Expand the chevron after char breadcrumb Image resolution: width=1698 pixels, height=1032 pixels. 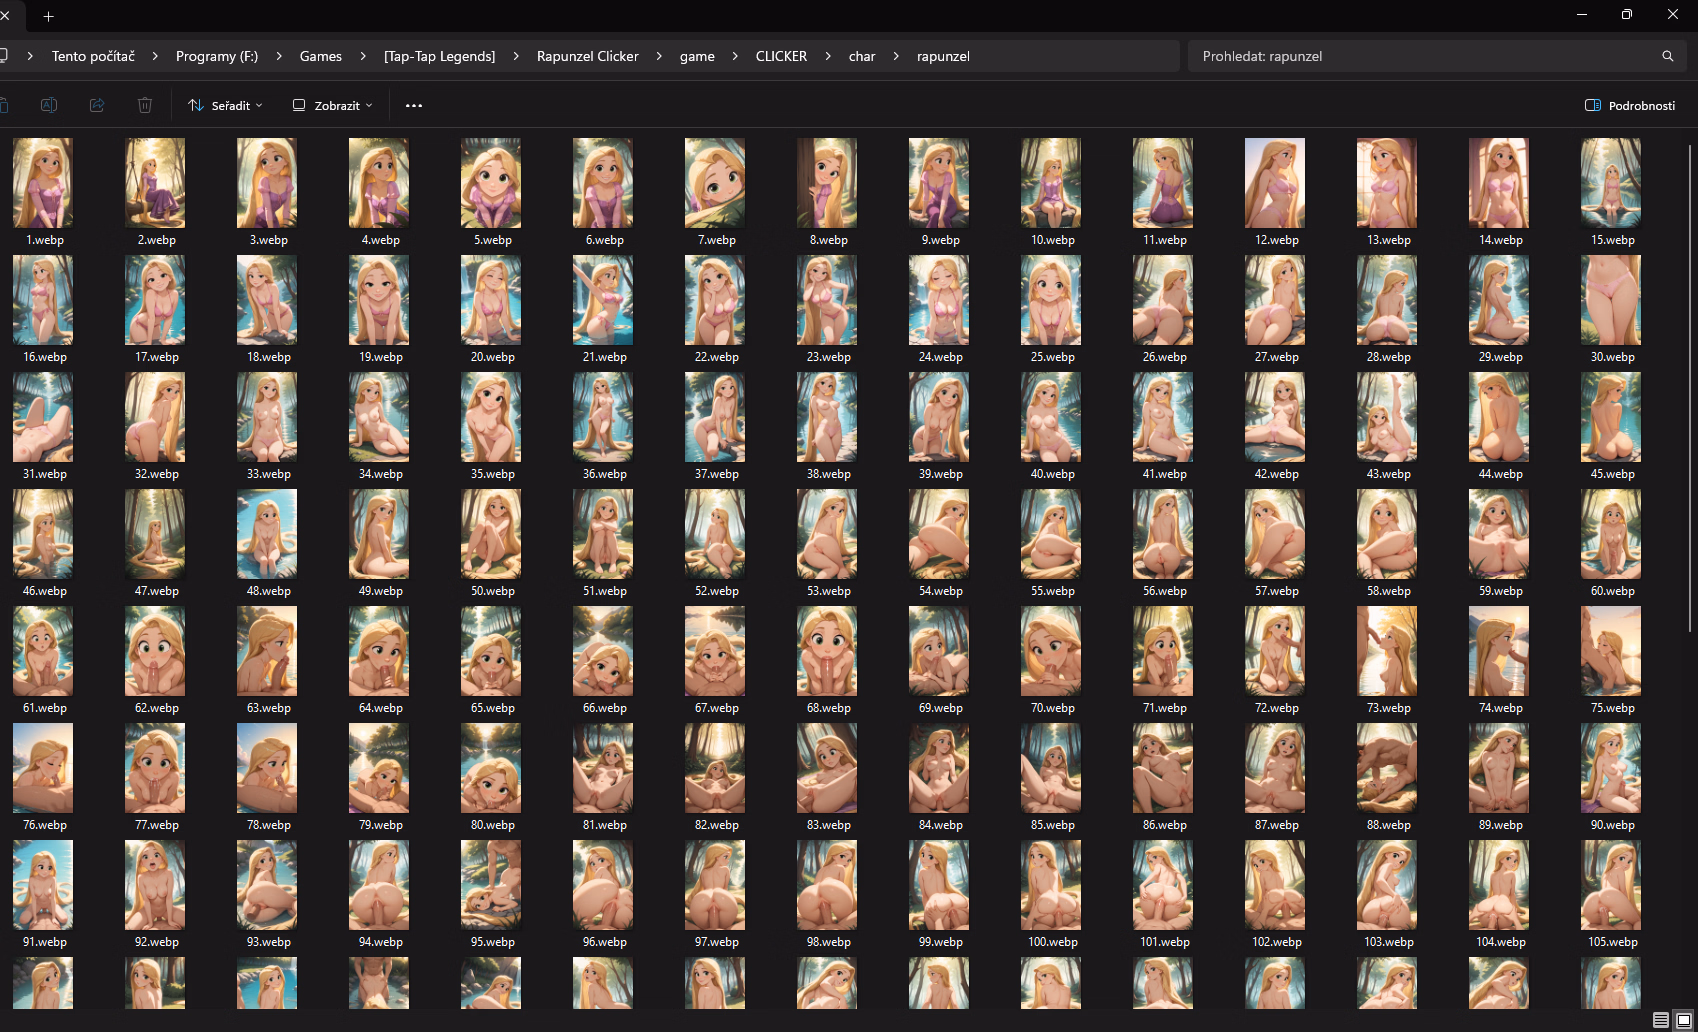pyautogui.click(x=896, y=56)
